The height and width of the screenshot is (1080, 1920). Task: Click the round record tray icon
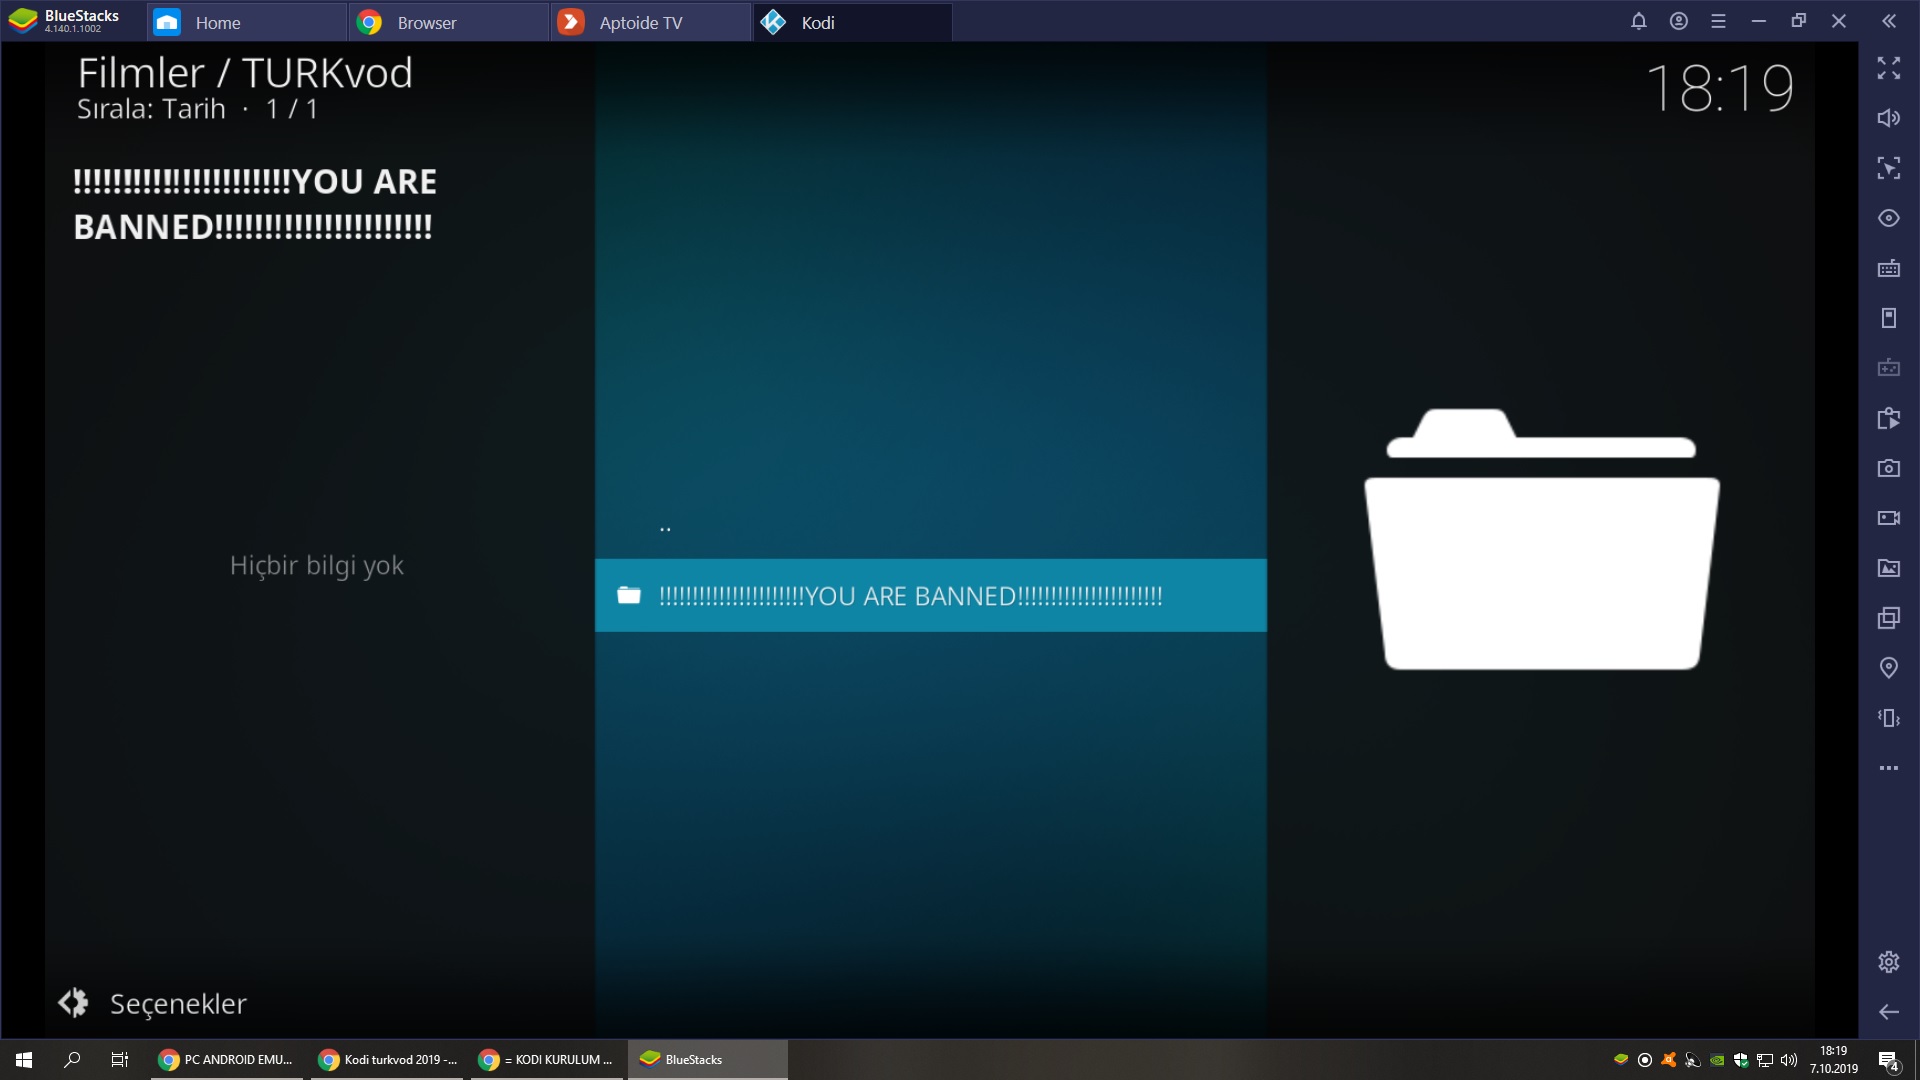coord(1645,1060)
